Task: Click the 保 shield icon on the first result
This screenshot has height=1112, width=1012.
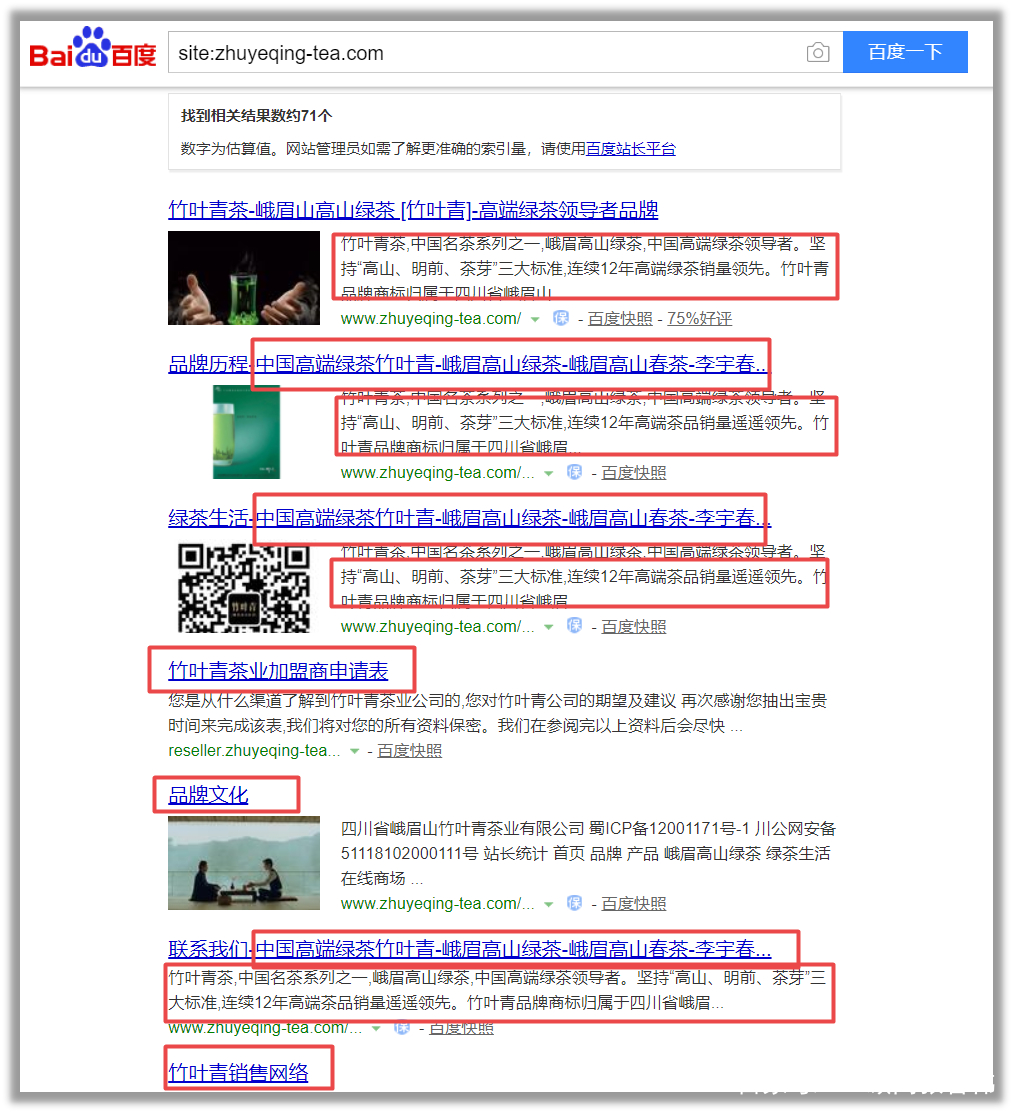Action: coord(562,317)
